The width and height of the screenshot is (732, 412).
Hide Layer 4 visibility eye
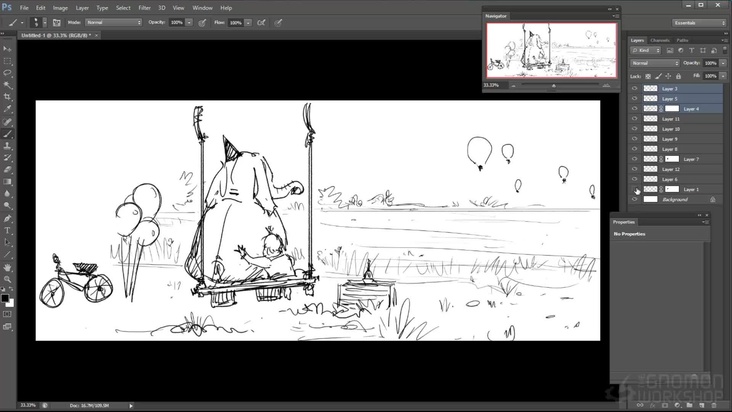tap(634, 109)
